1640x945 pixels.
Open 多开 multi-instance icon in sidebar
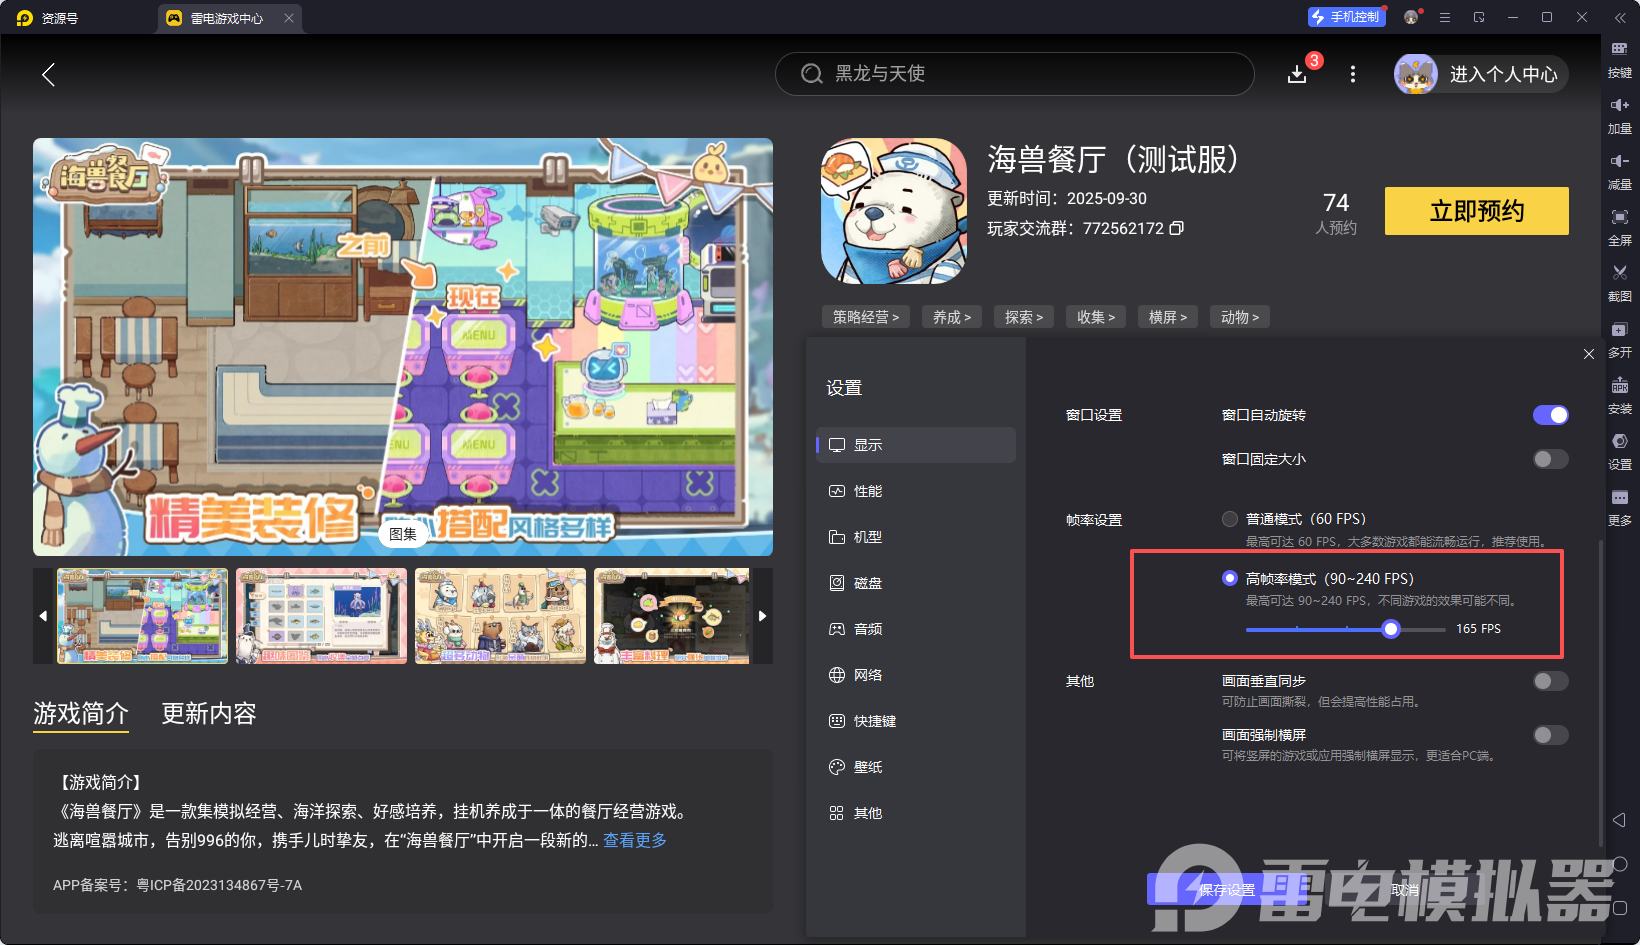(x=1619, y=330)
